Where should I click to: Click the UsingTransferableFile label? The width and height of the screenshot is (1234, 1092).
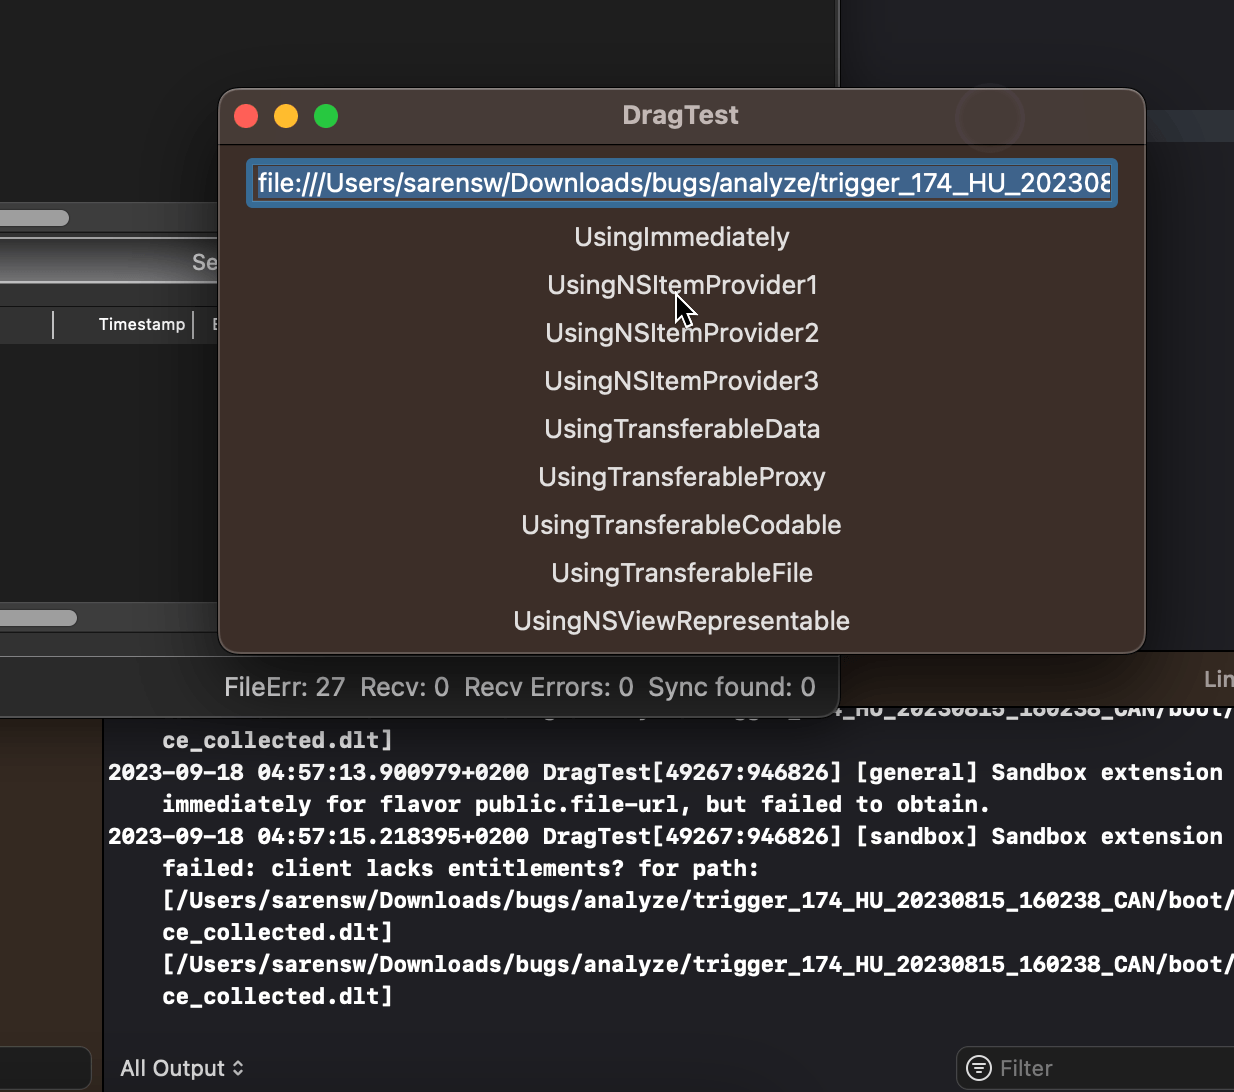(681, 573)
